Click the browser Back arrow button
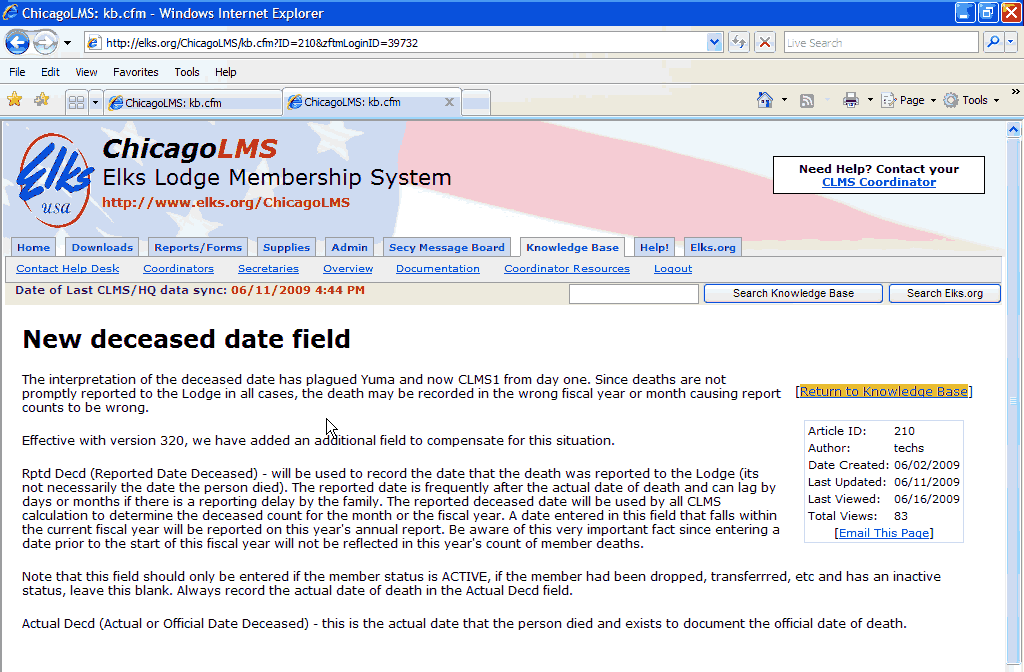This screenshot has width=1024, height=672. click(x=17, y=42)
